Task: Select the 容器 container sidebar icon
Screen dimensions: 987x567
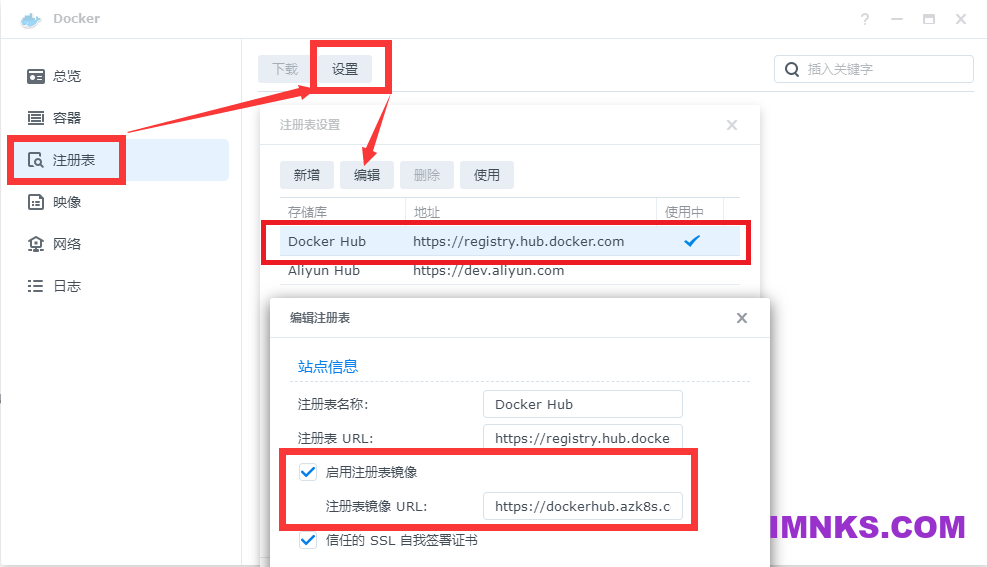Action: (x=36, y=118)
